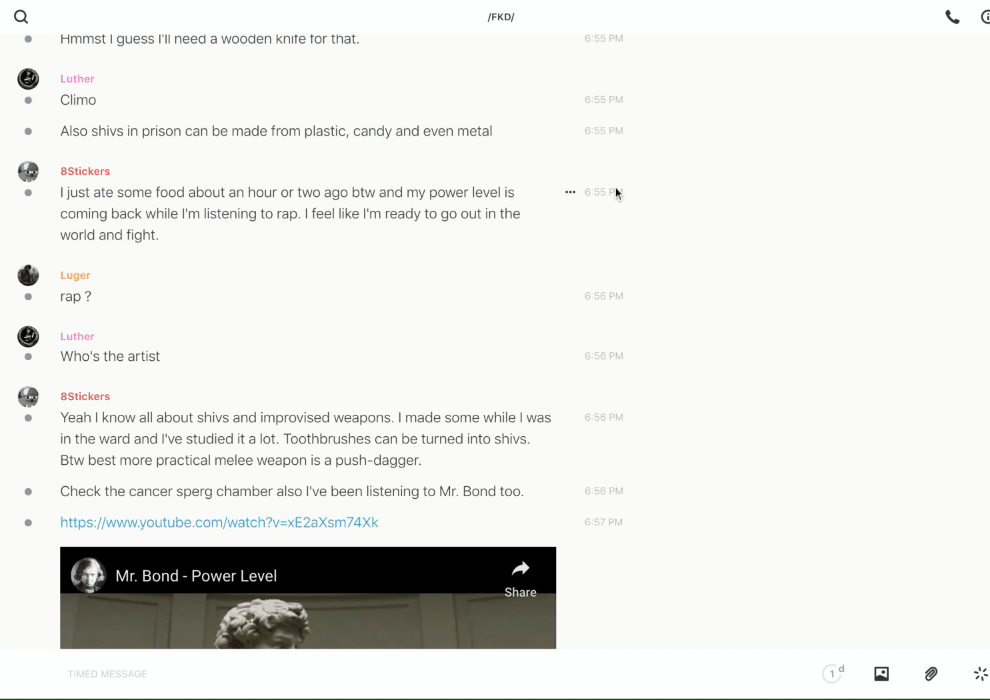Open the search magnifier icon

pos(21,17)
